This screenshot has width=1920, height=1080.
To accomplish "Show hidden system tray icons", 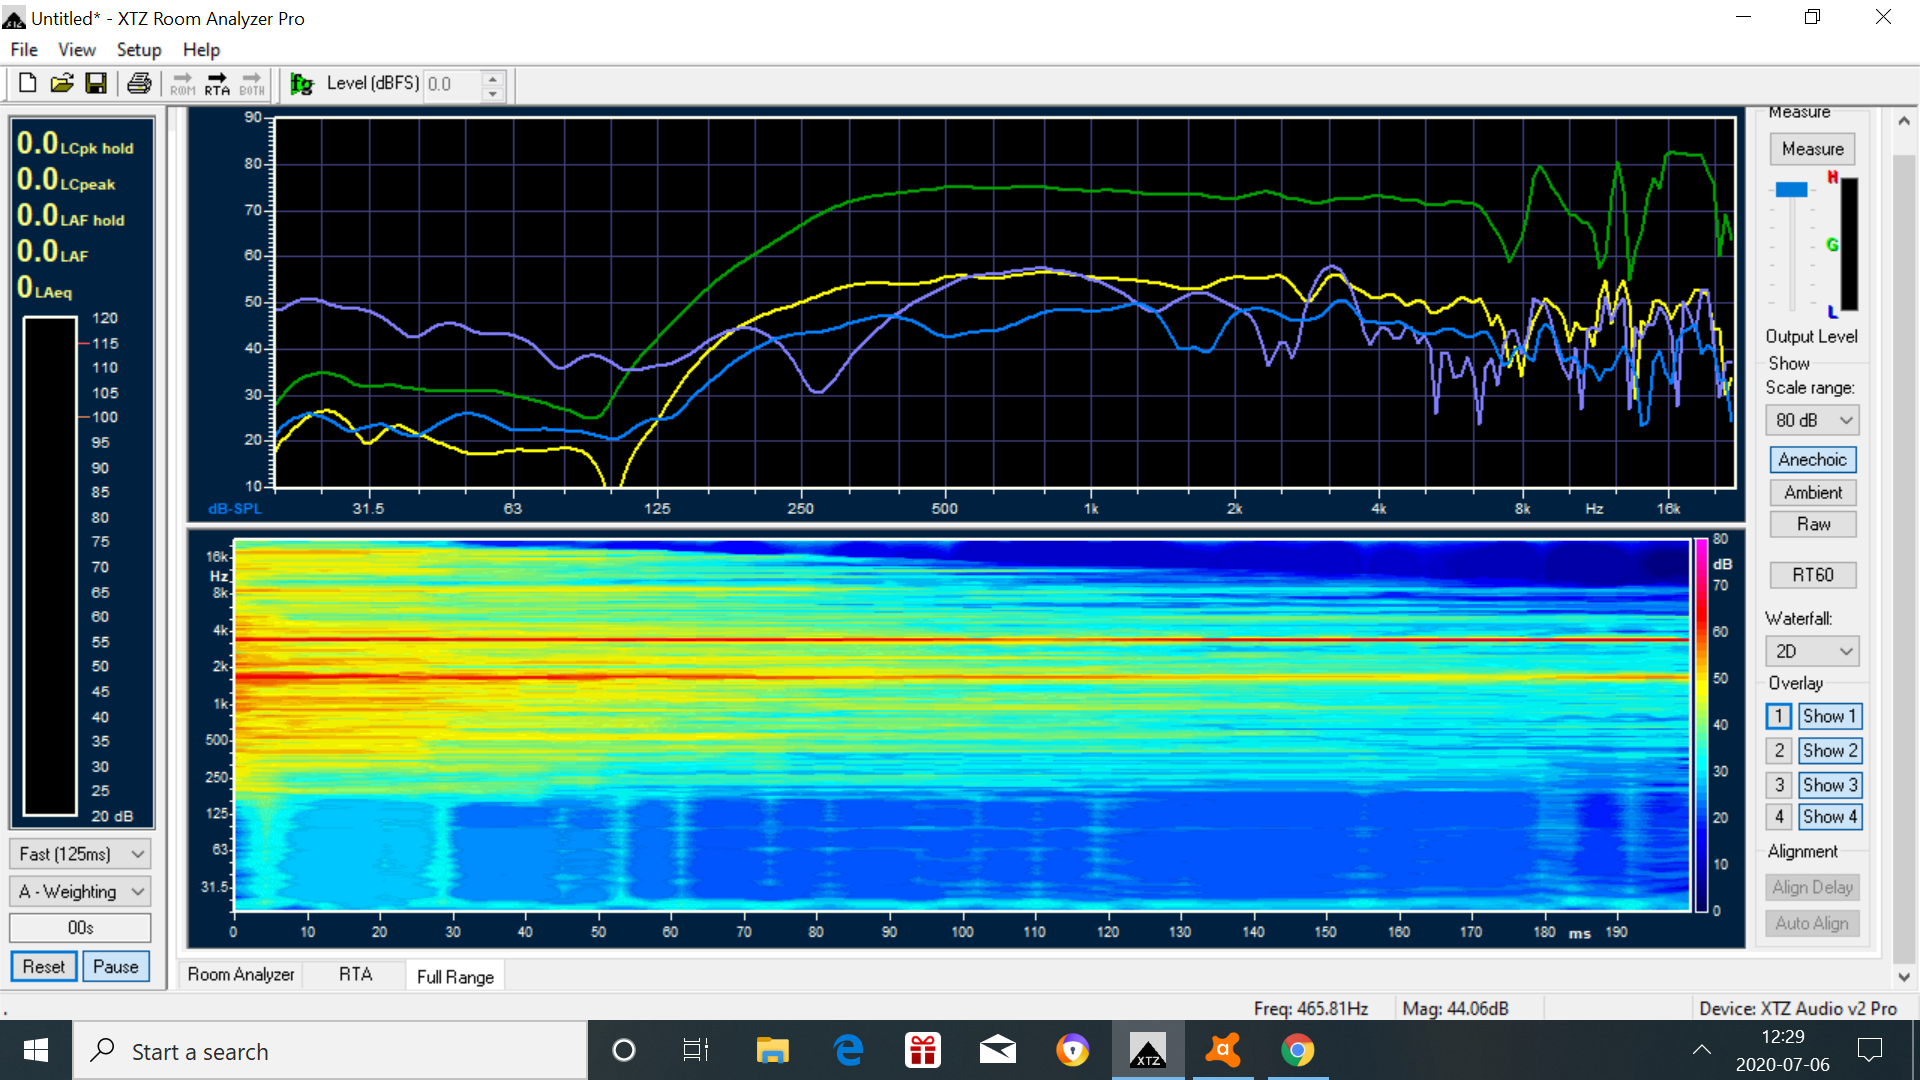I will click(x=1701, y=1050).
